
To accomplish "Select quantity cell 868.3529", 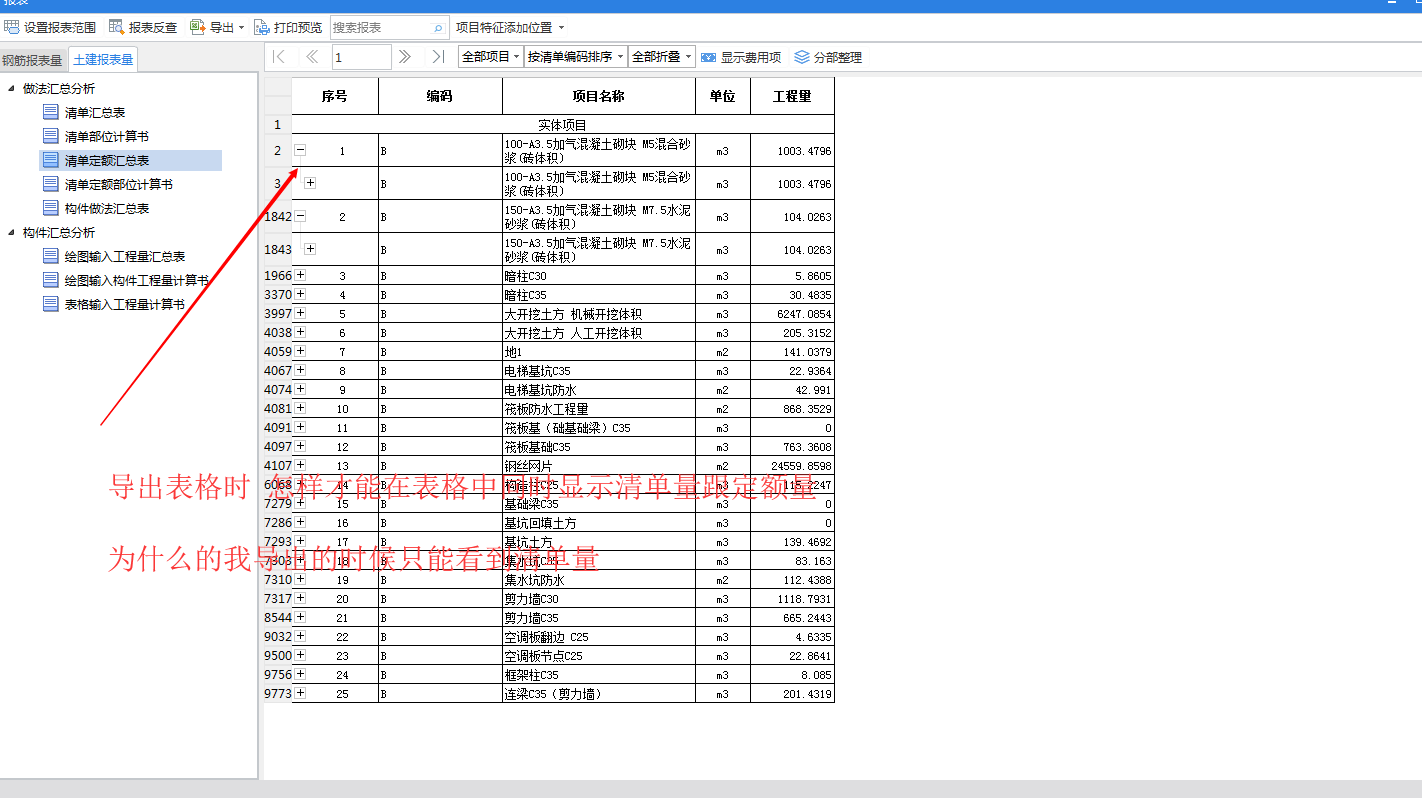I will click(792, 409).
